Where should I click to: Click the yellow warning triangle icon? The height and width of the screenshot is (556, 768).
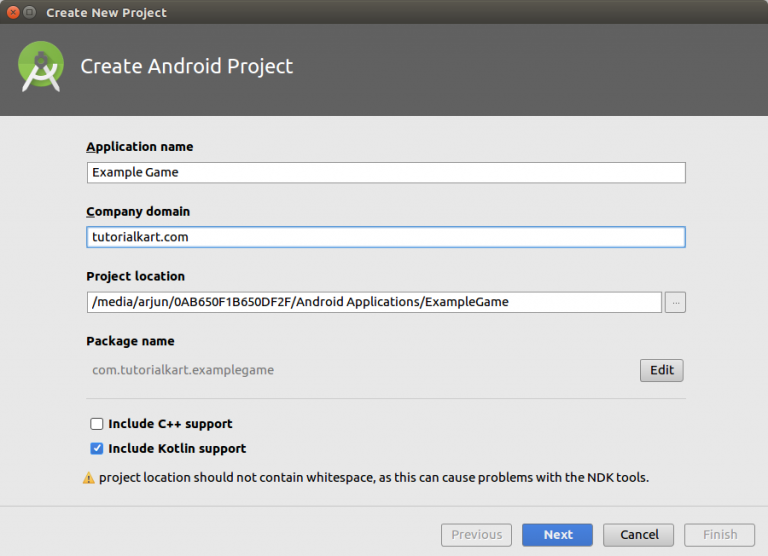[89, 478]
